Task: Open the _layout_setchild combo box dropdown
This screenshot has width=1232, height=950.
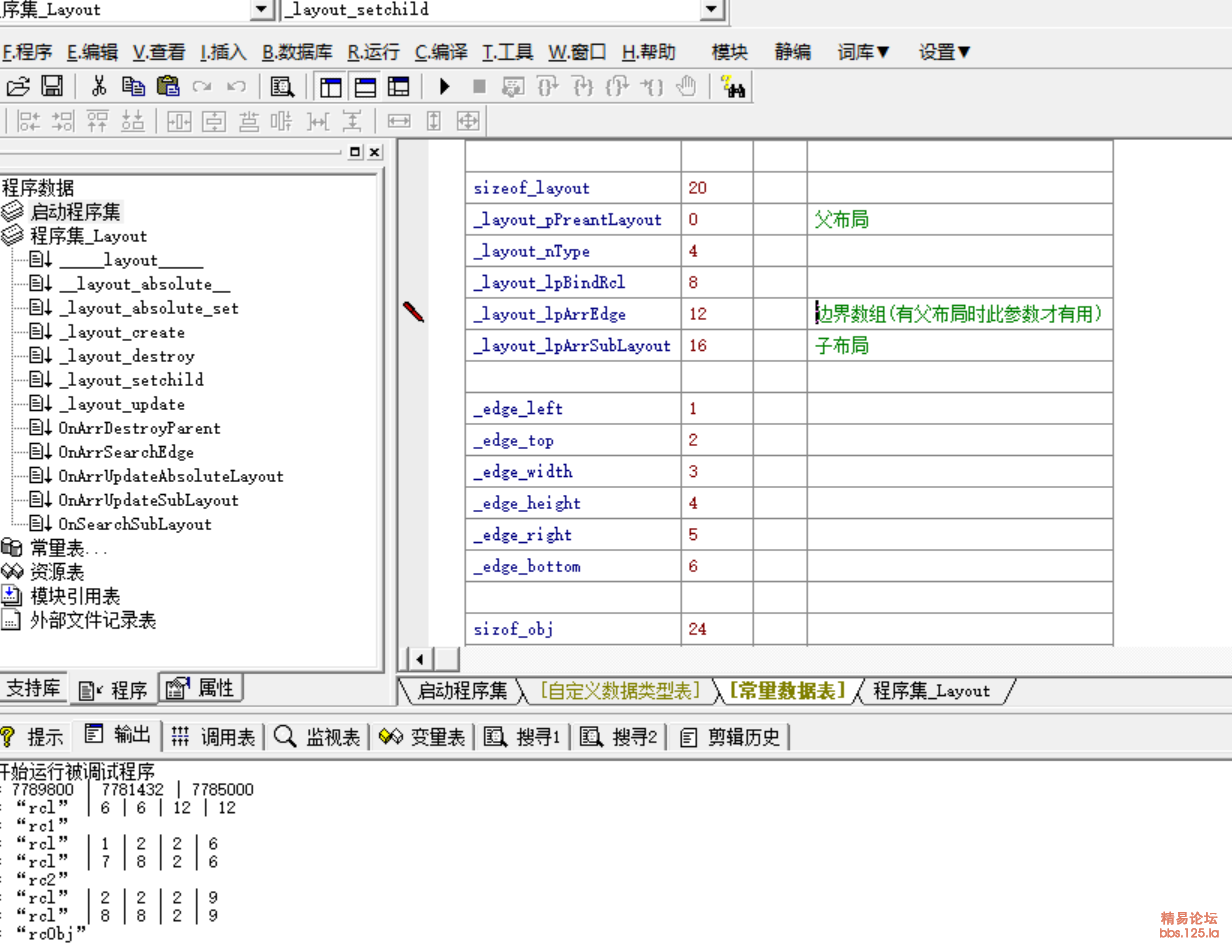Action: 711,10
